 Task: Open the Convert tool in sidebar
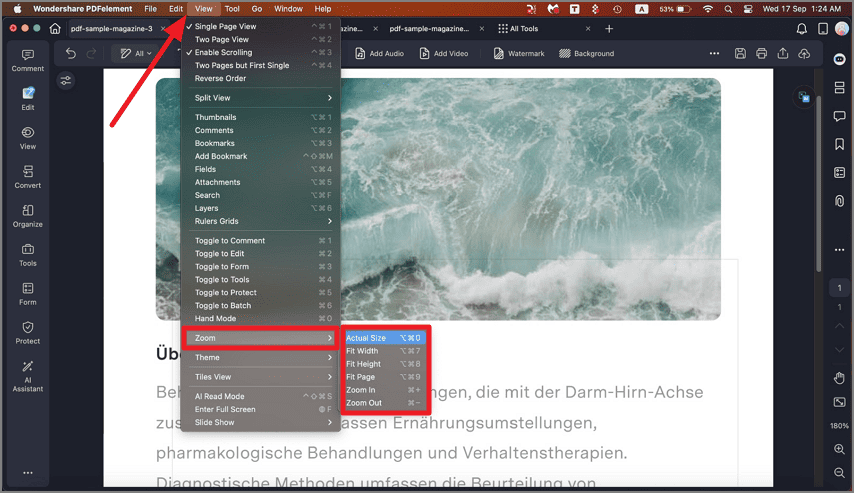[x=28, y=177]
